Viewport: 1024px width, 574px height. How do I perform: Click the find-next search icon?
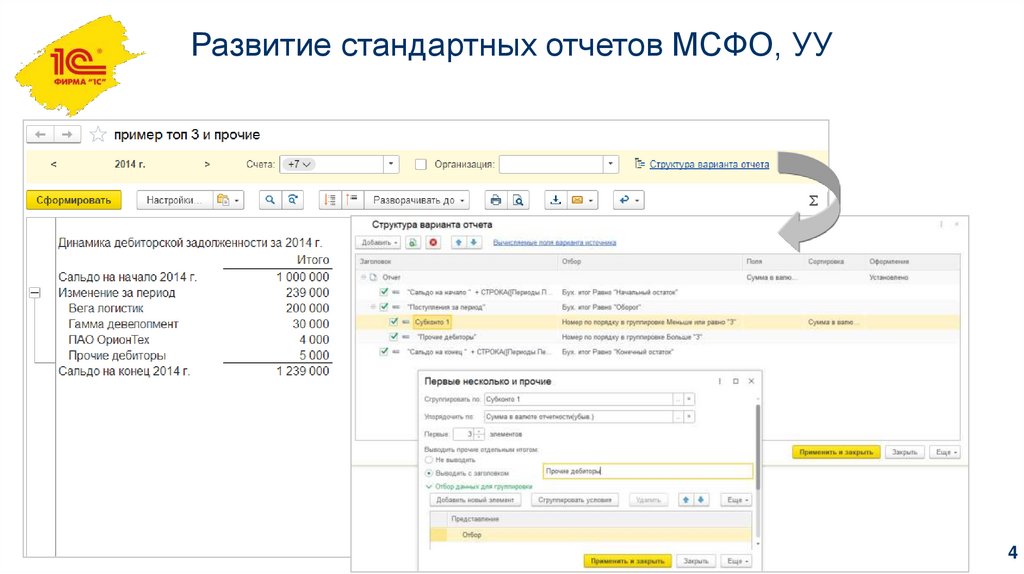click(x=293, y=200)
